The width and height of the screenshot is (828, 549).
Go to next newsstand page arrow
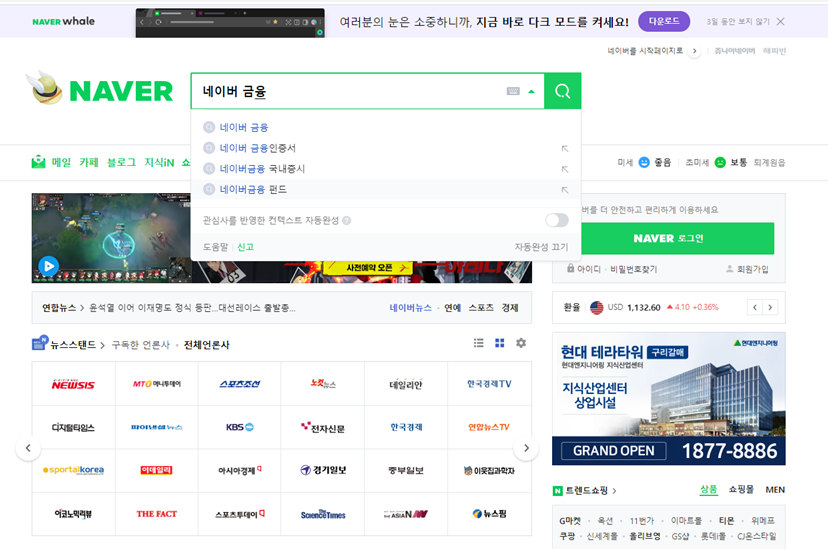(x=526, y=448)
